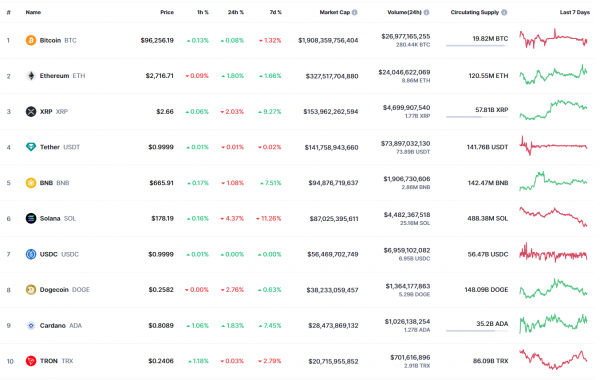This screenshot has height=380, width=600.
Task: Open the Cardano name link
Action: coord(53,325)
